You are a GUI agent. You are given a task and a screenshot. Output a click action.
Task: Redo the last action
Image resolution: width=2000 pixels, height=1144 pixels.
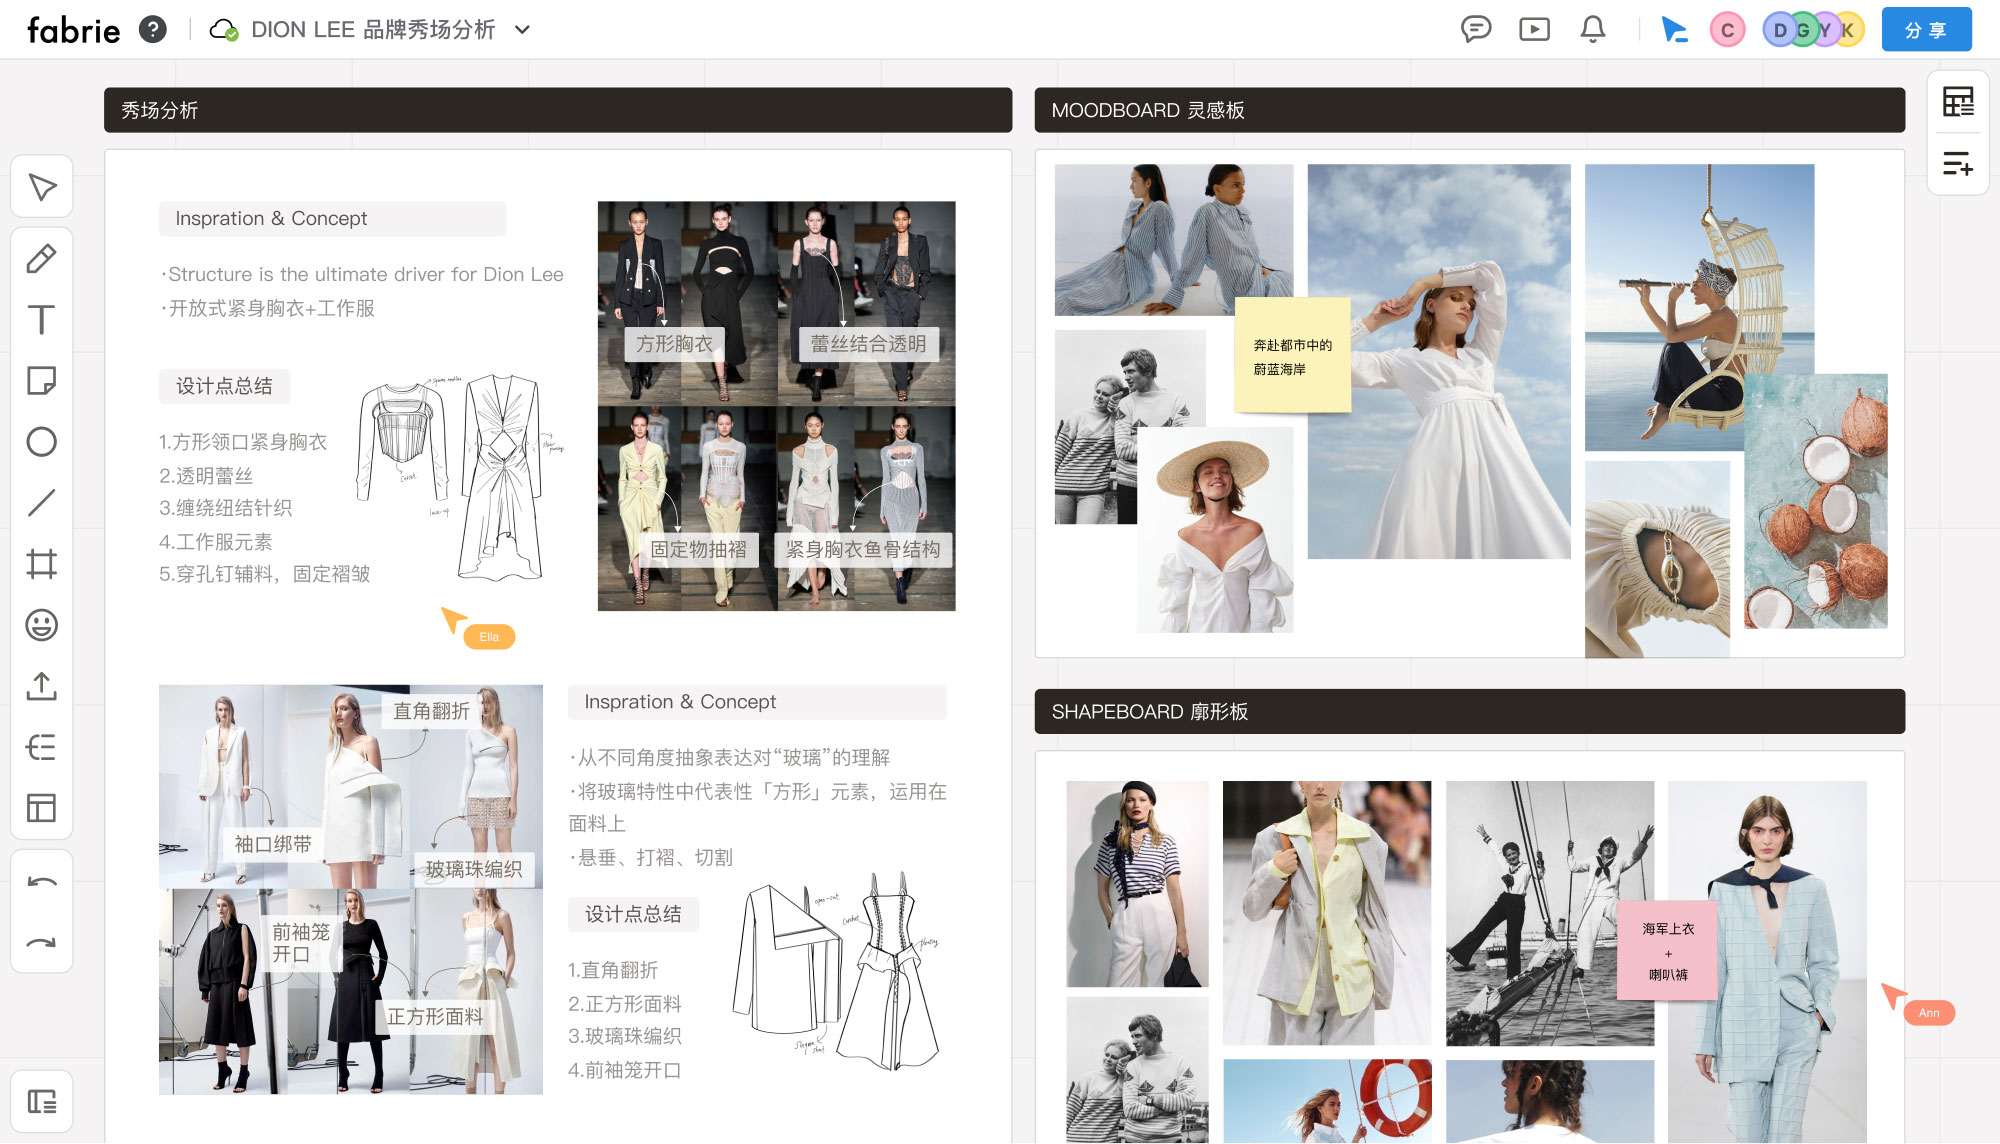[42, 942]
